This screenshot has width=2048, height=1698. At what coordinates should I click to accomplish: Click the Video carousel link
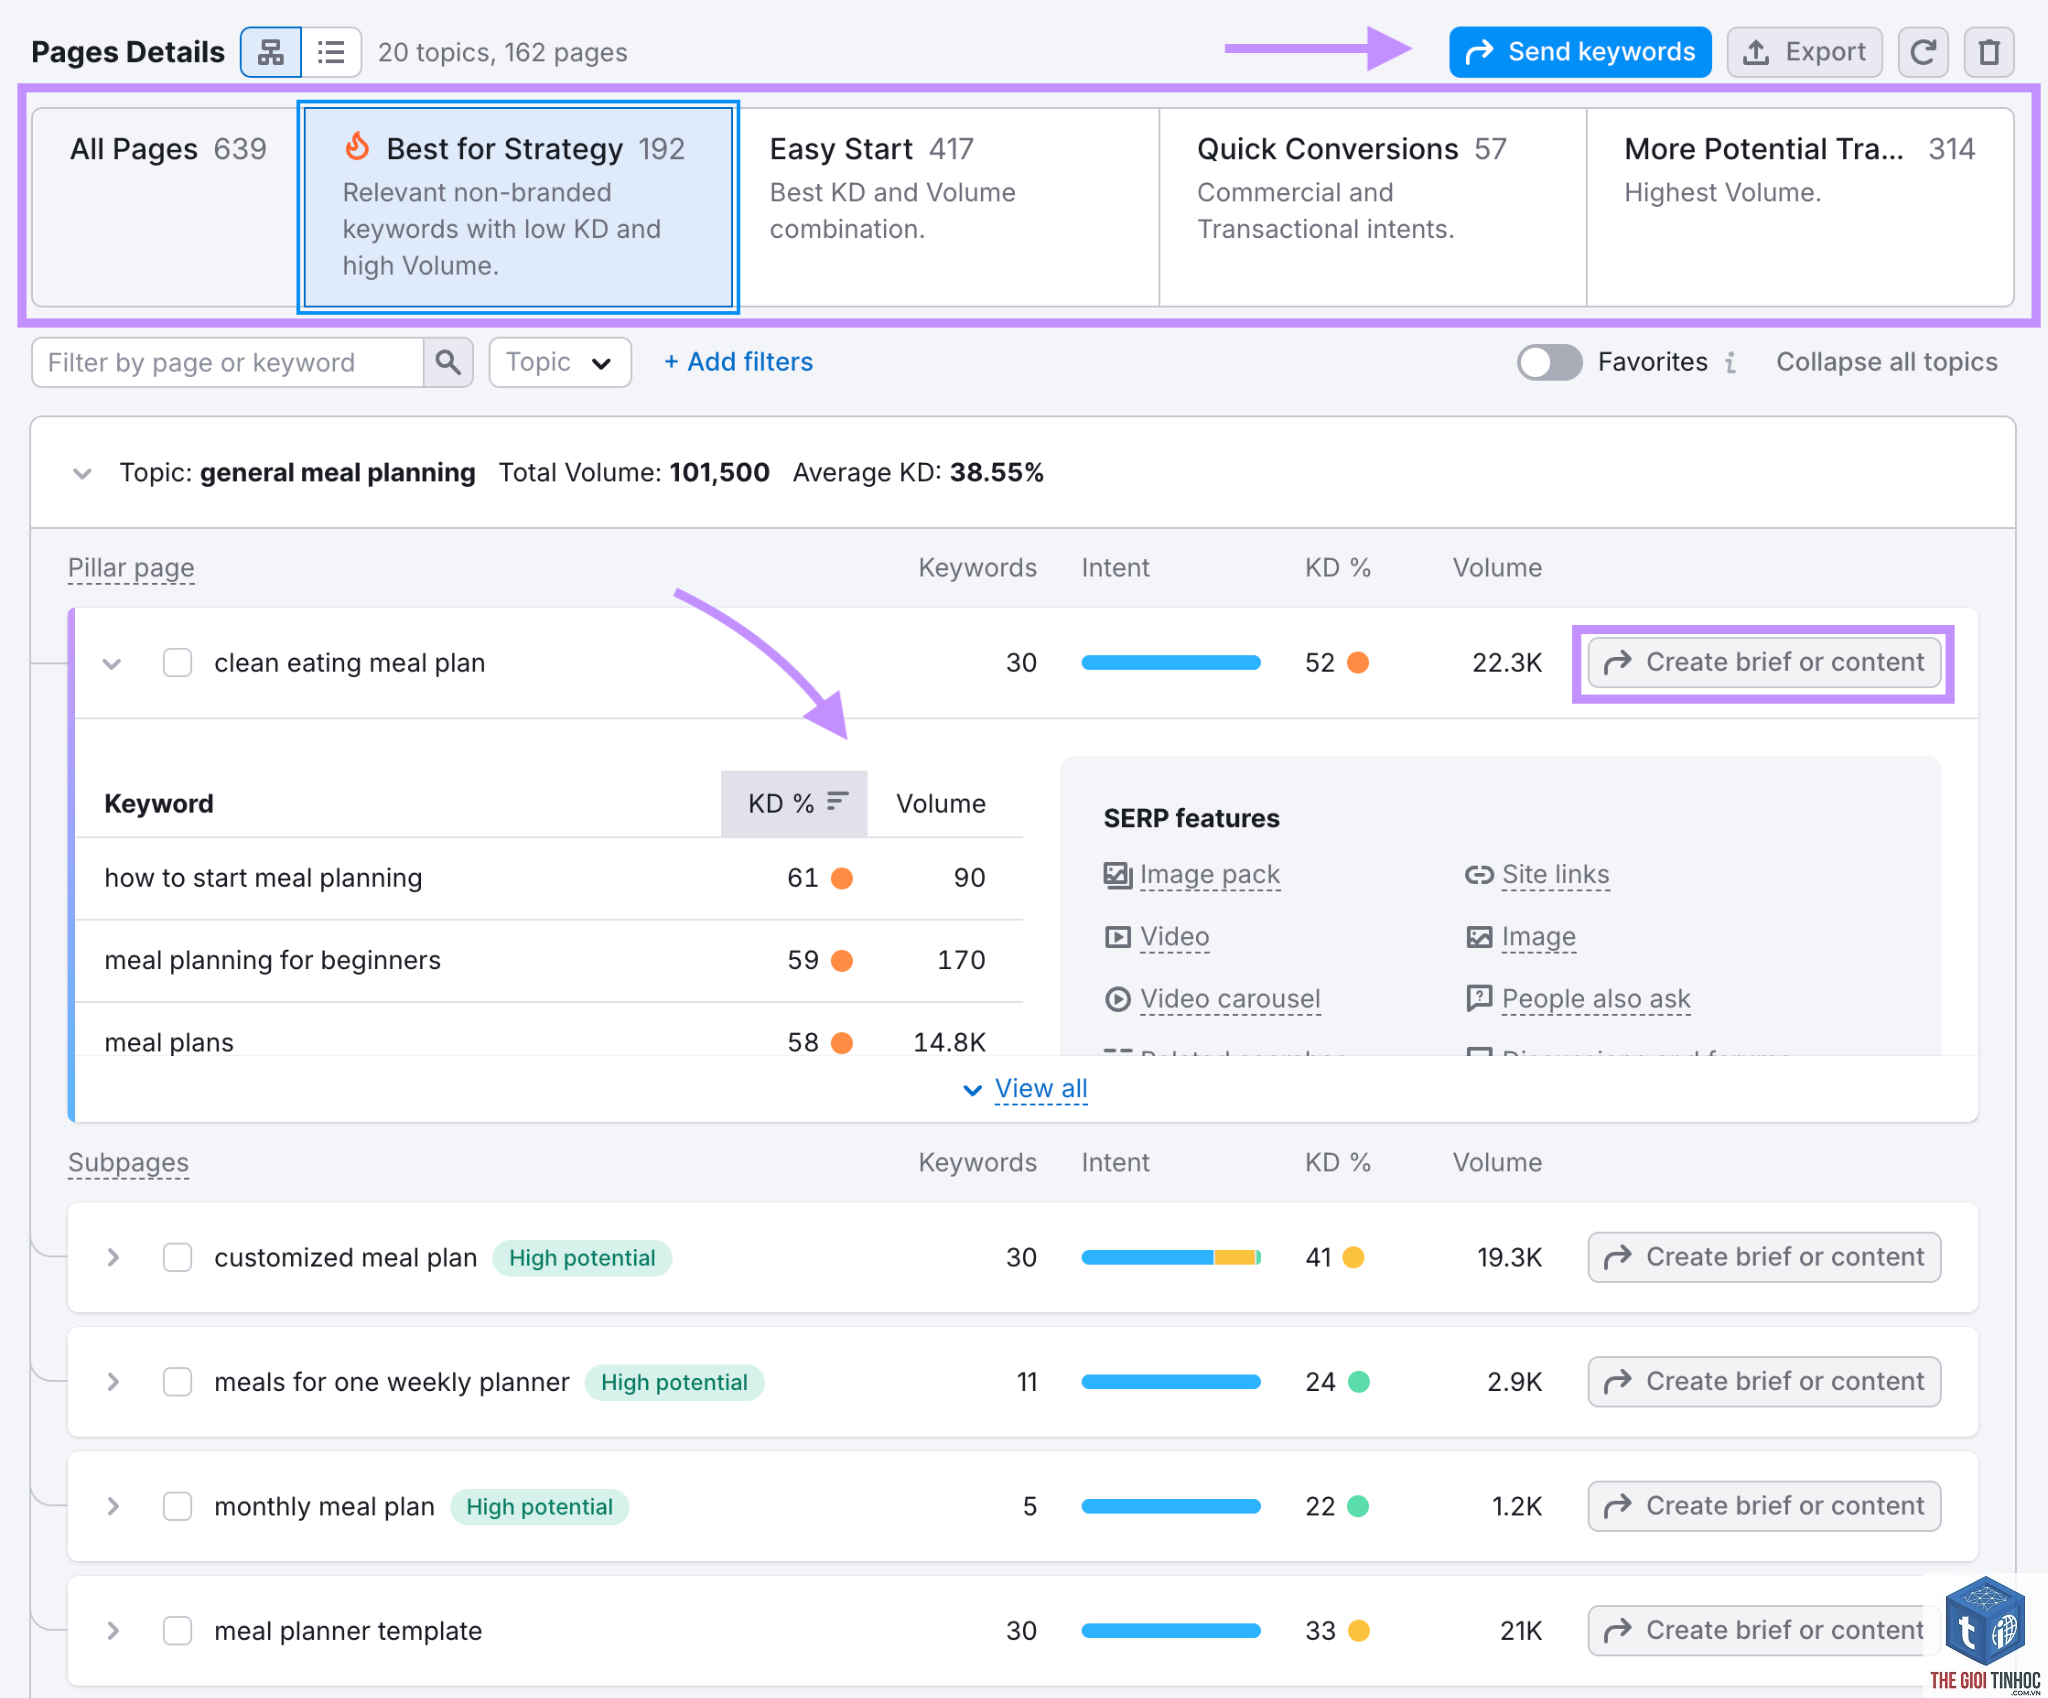point(1230,999)
